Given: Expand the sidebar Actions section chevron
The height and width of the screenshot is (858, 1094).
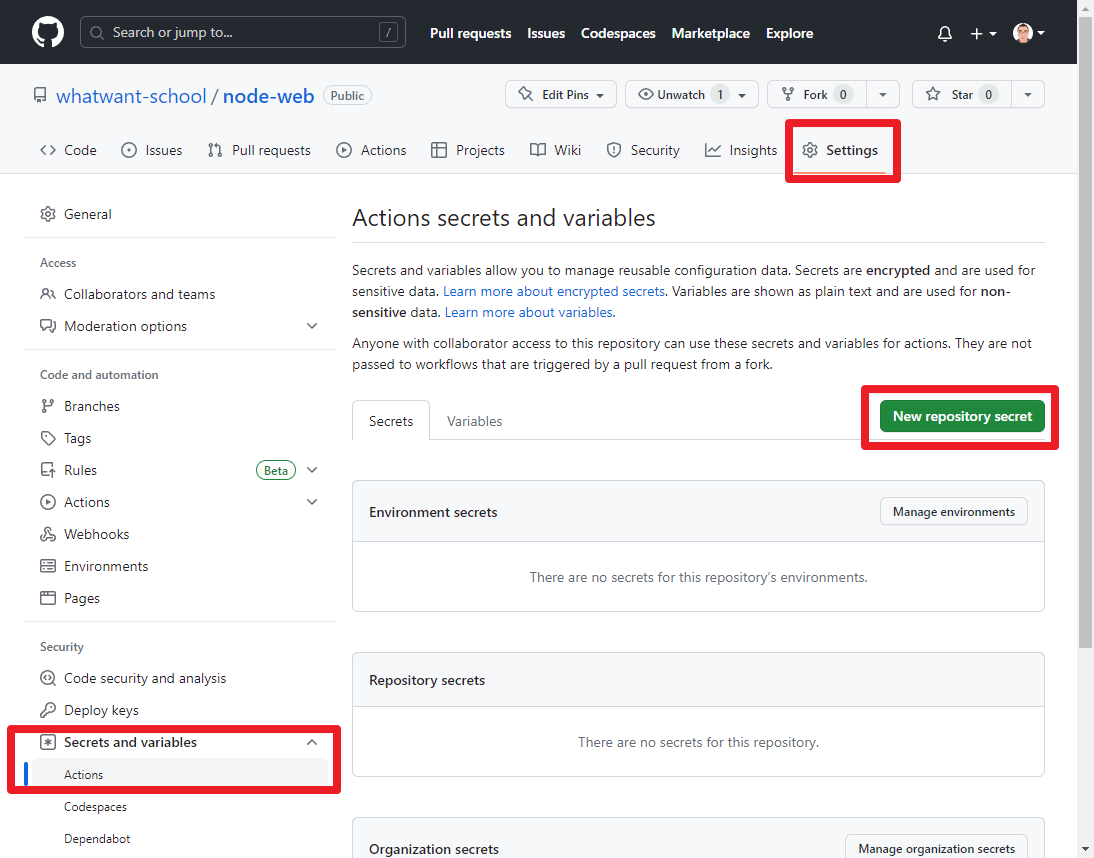Looking at the screenshot, I should pos(312,502).
